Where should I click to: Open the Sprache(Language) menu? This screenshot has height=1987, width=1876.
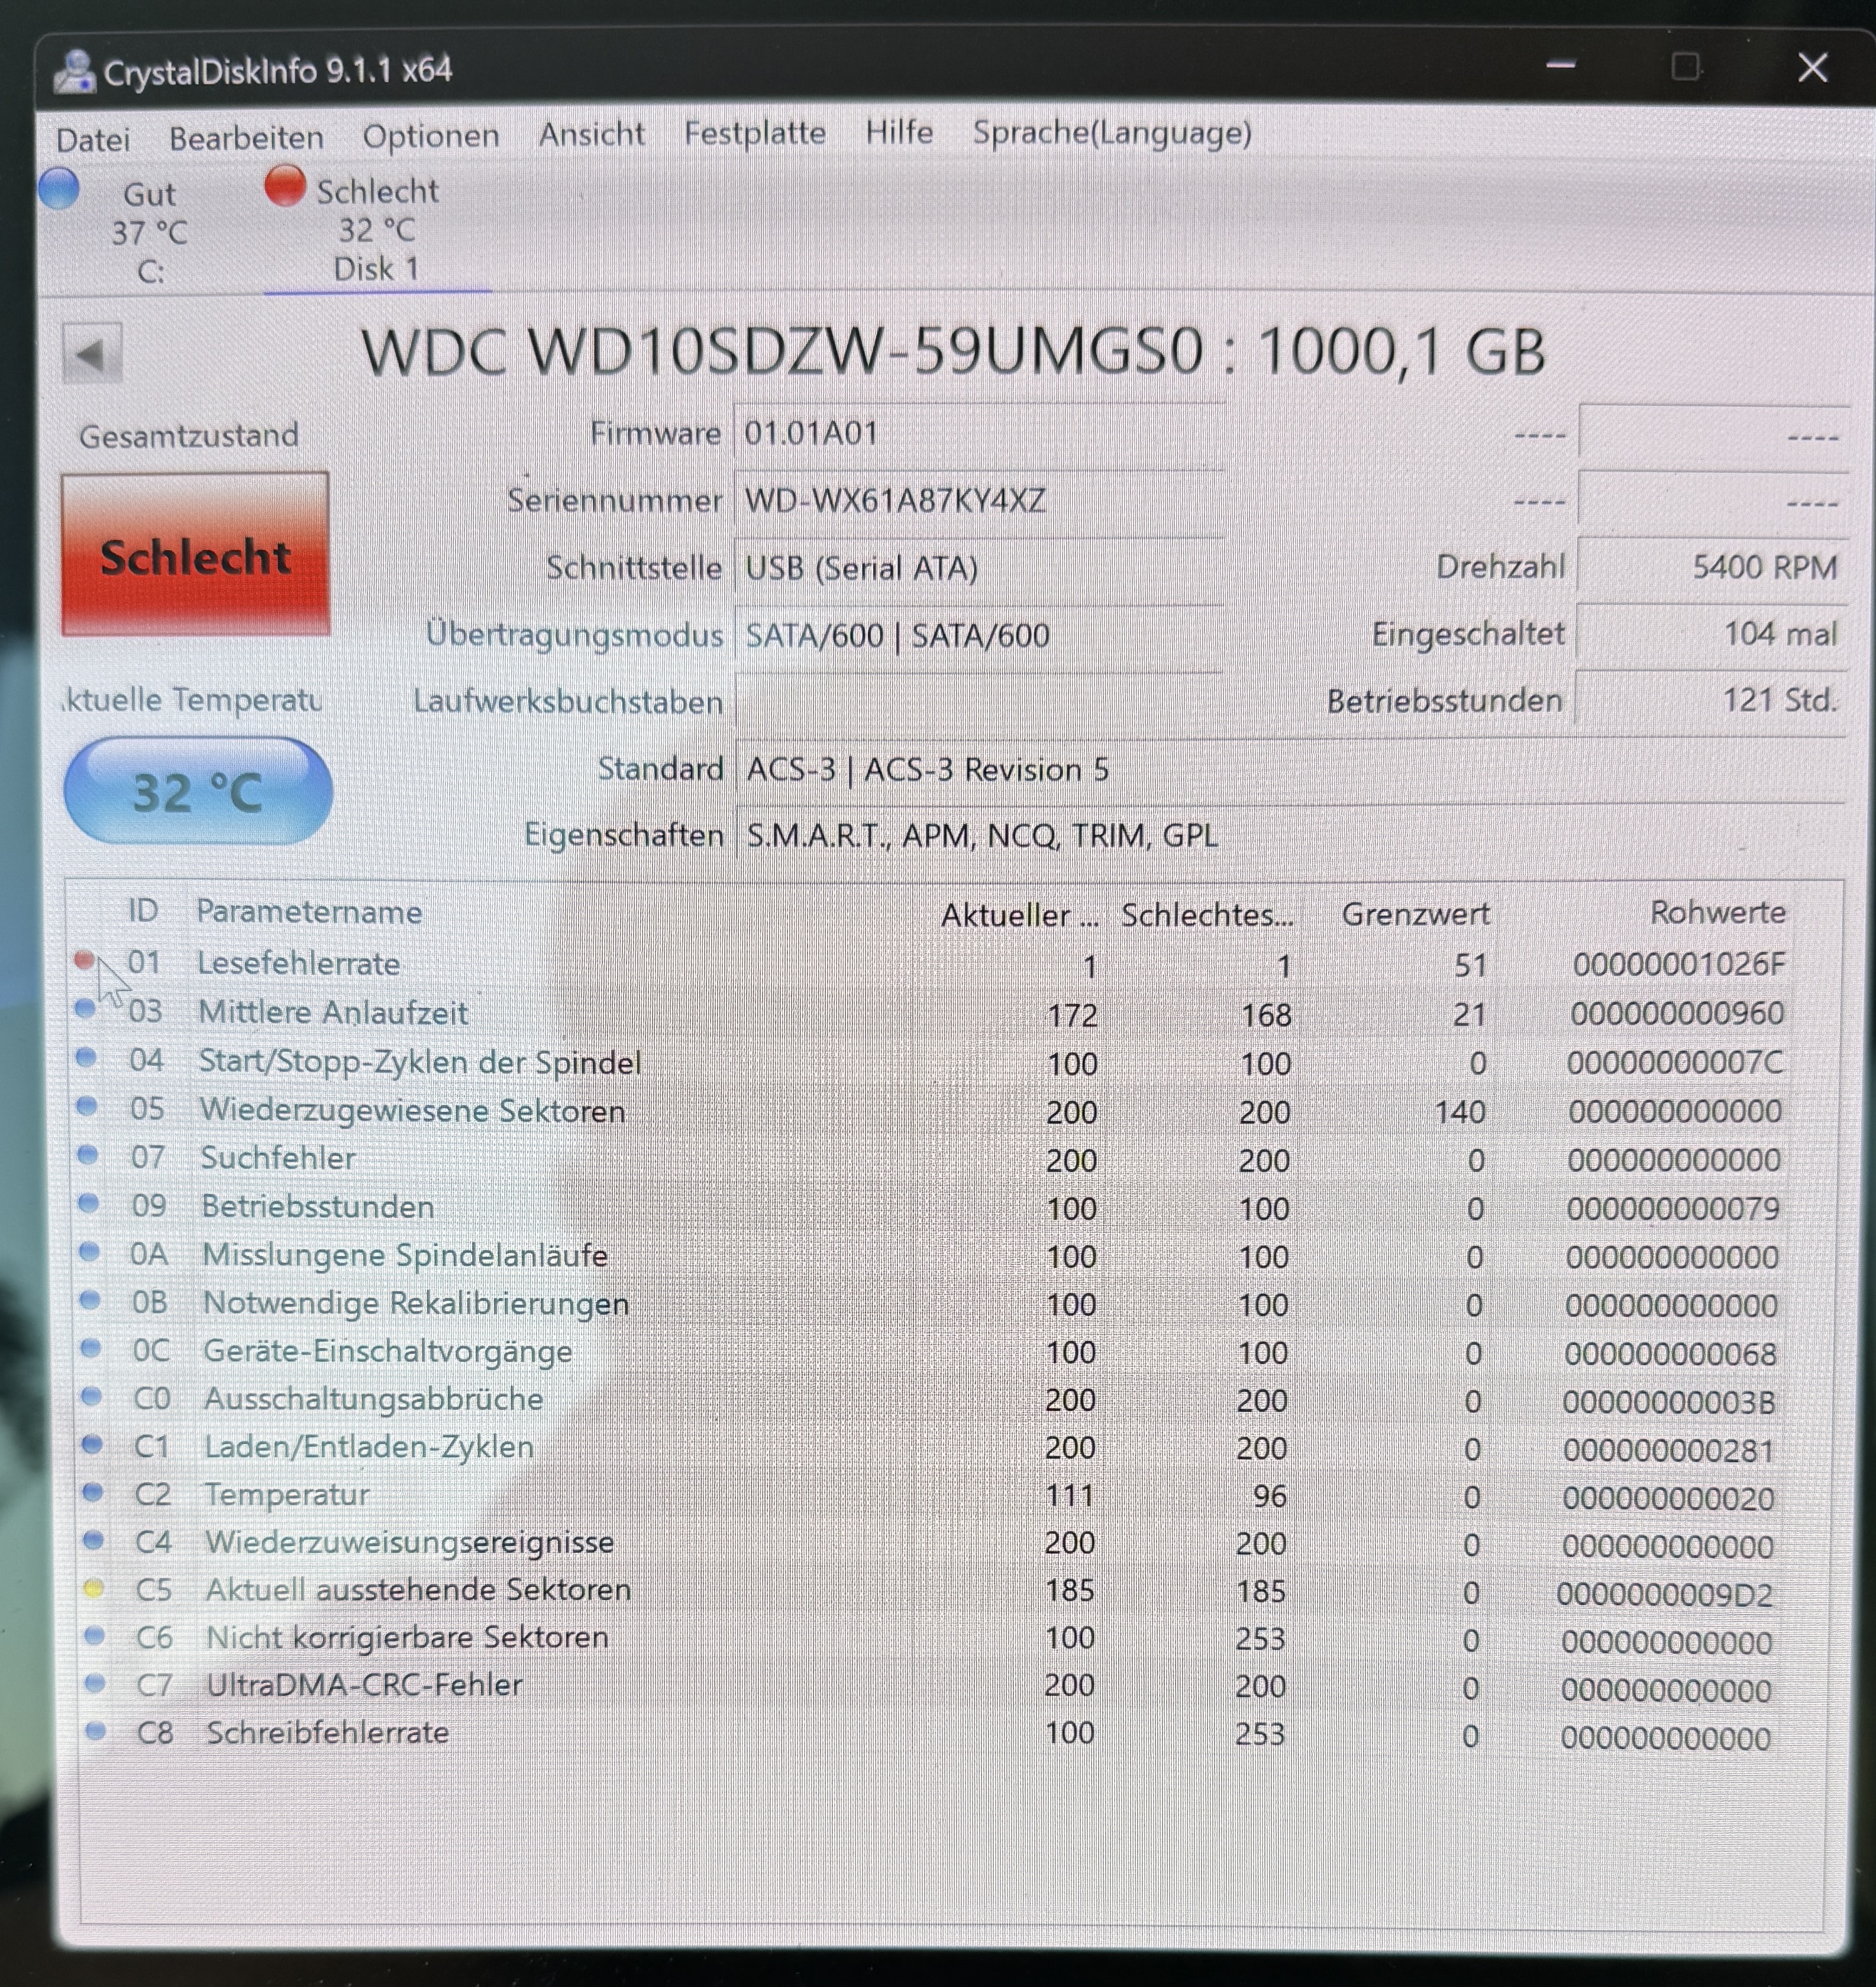coord(1111,132)
